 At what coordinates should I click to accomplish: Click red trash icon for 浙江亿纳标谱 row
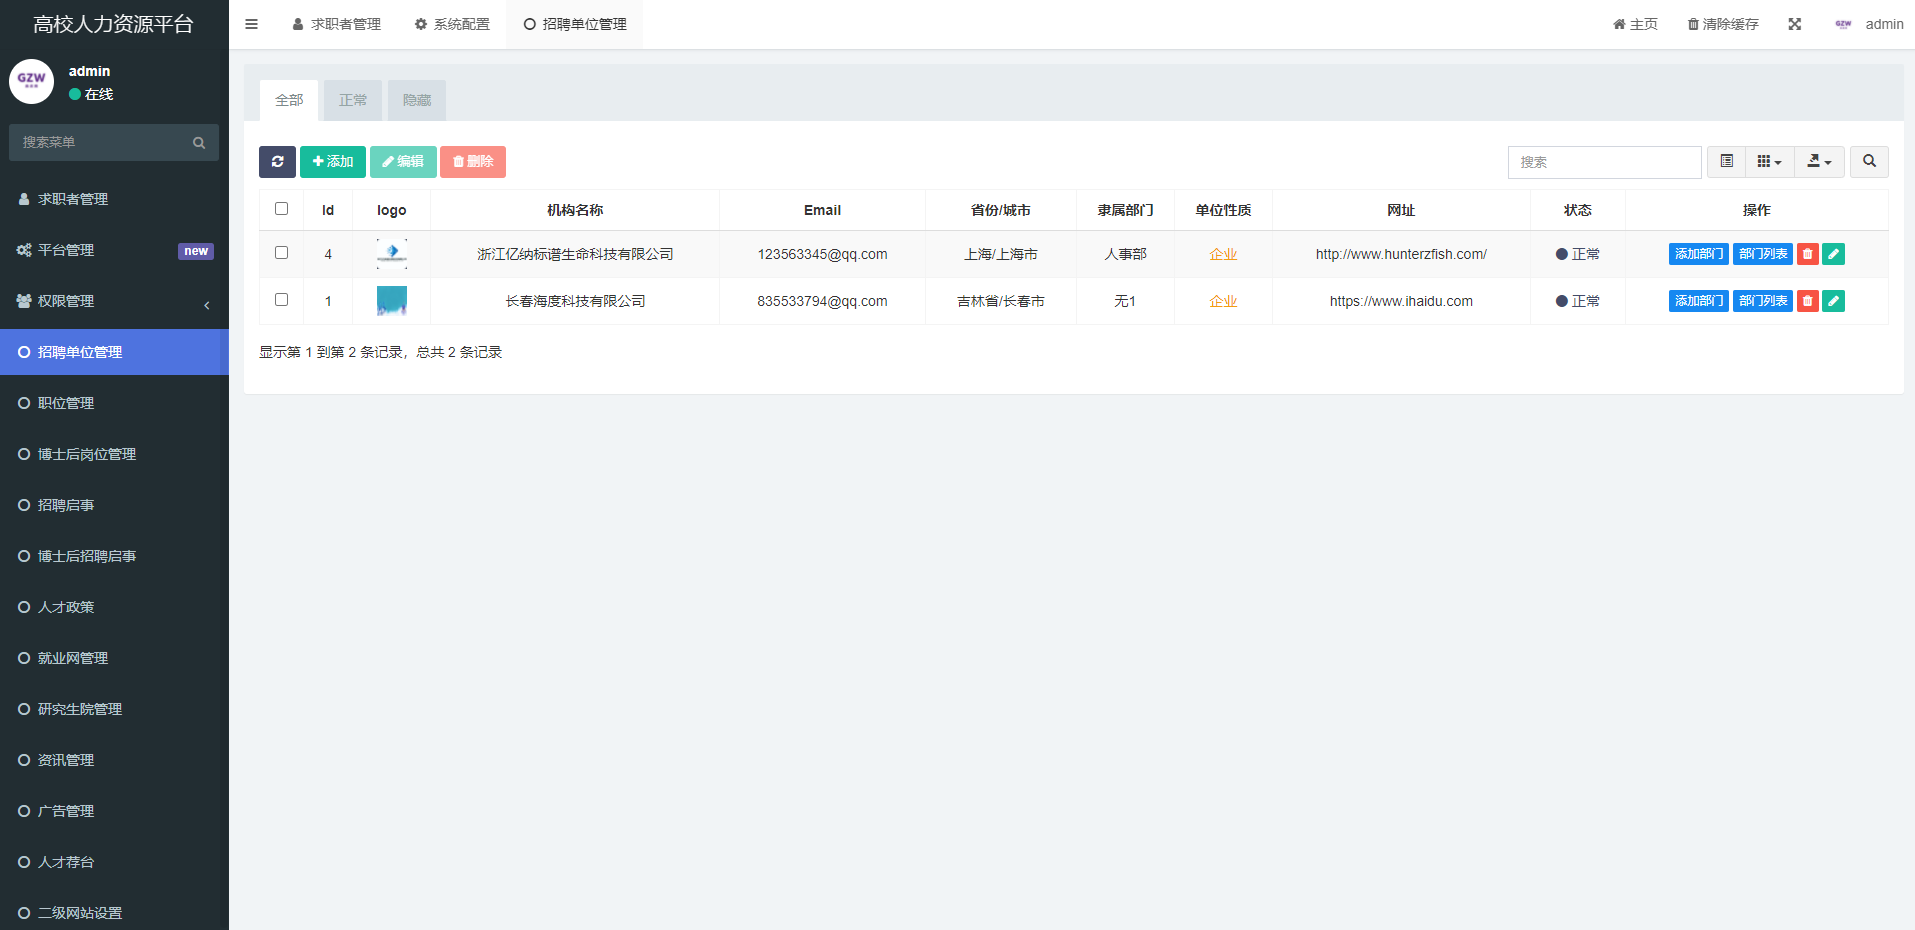pyautogui.click(x=1807, y=254)
